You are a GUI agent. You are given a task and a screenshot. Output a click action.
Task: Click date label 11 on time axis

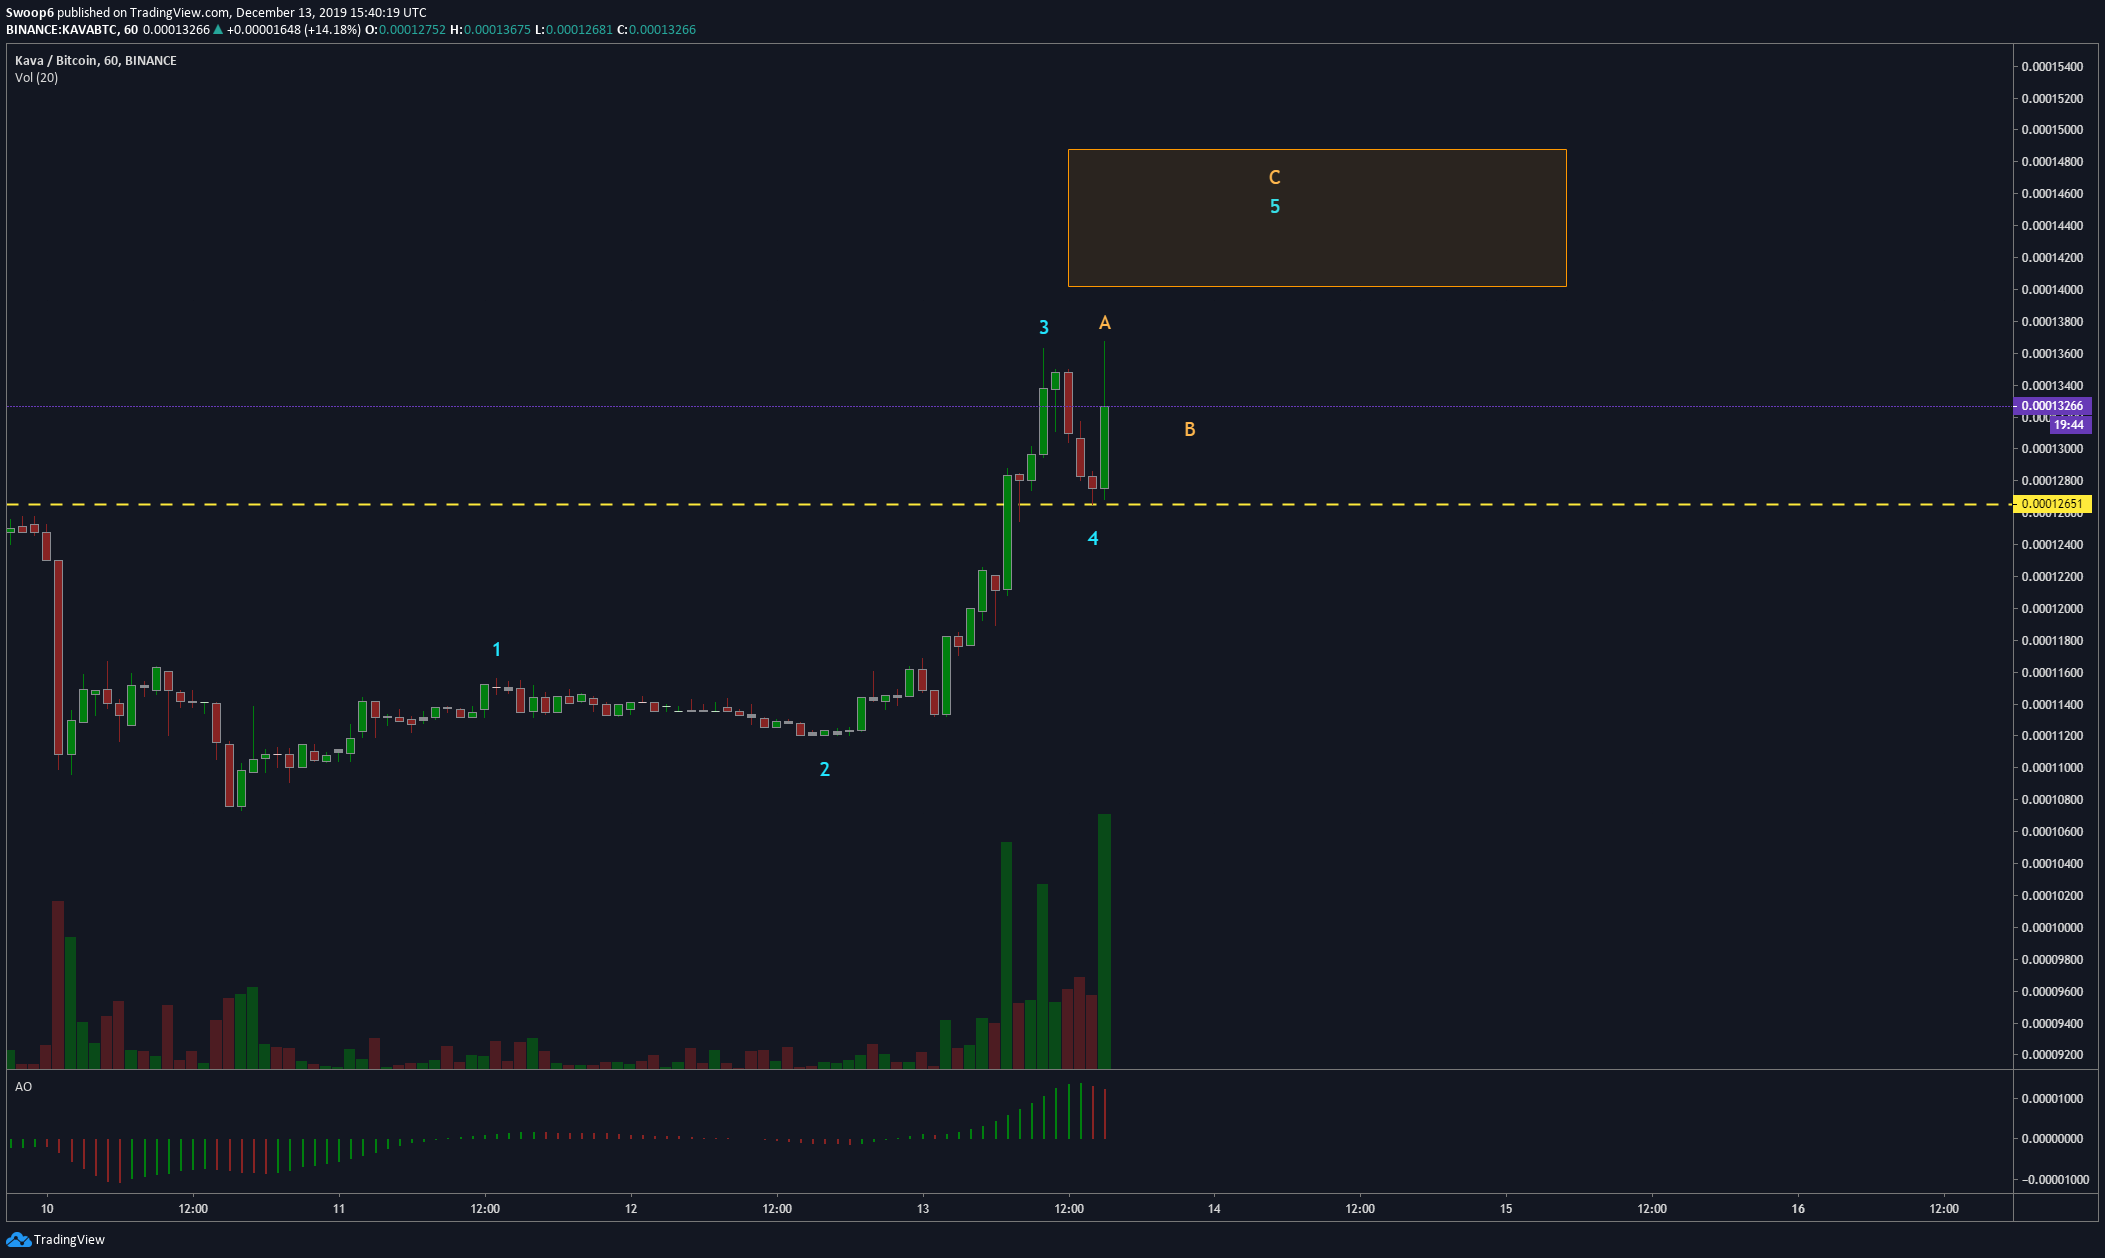tap(339, 1209)
